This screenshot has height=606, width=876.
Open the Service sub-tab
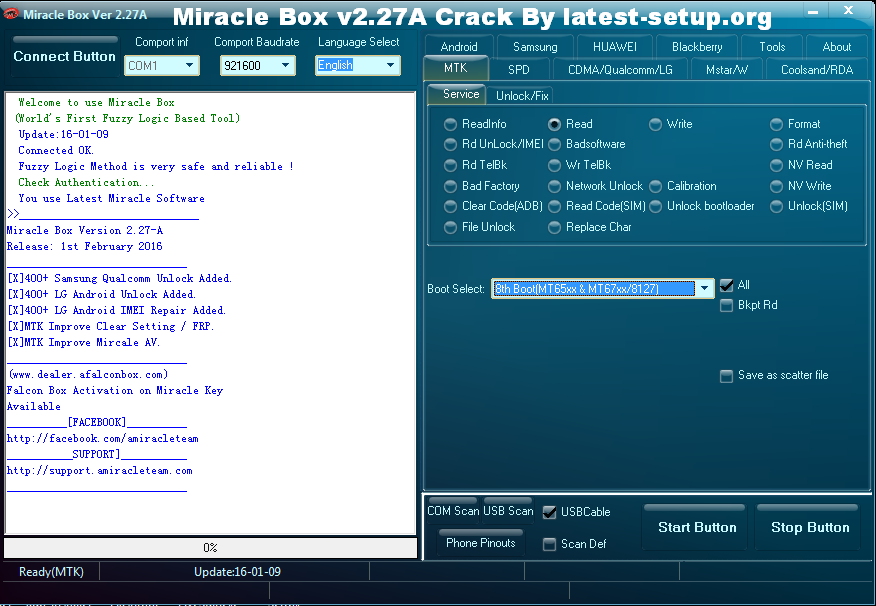coord(457,94)
